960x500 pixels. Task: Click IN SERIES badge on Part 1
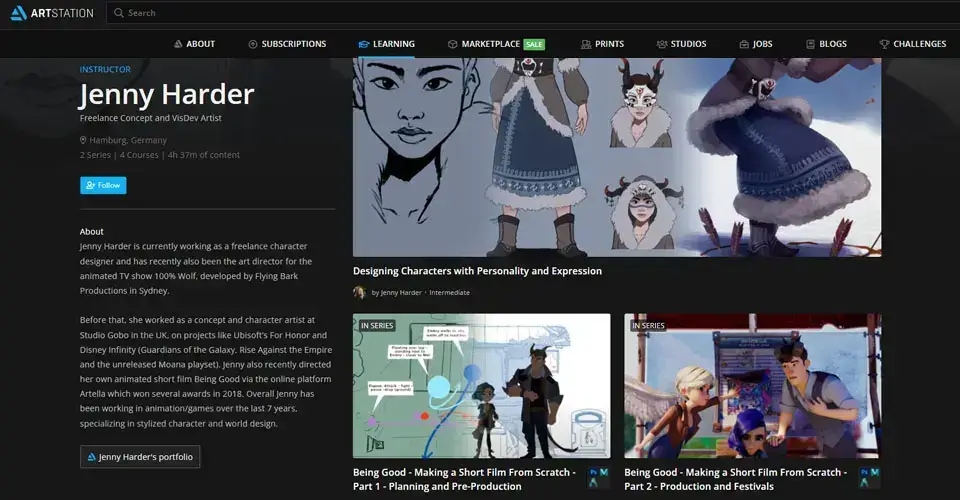tap(377, 326)
